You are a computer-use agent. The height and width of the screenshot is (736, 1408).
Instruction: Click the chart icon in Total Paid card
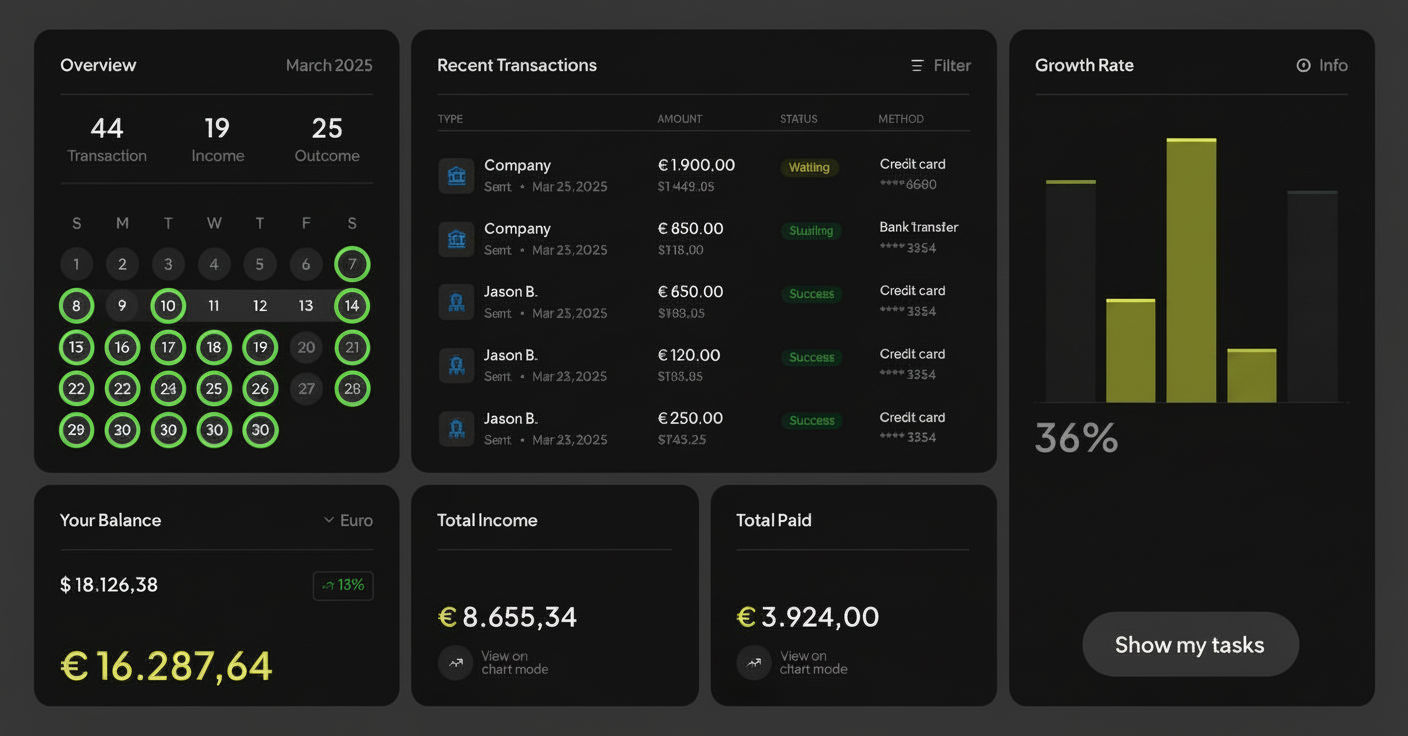[x=754, y=662]
